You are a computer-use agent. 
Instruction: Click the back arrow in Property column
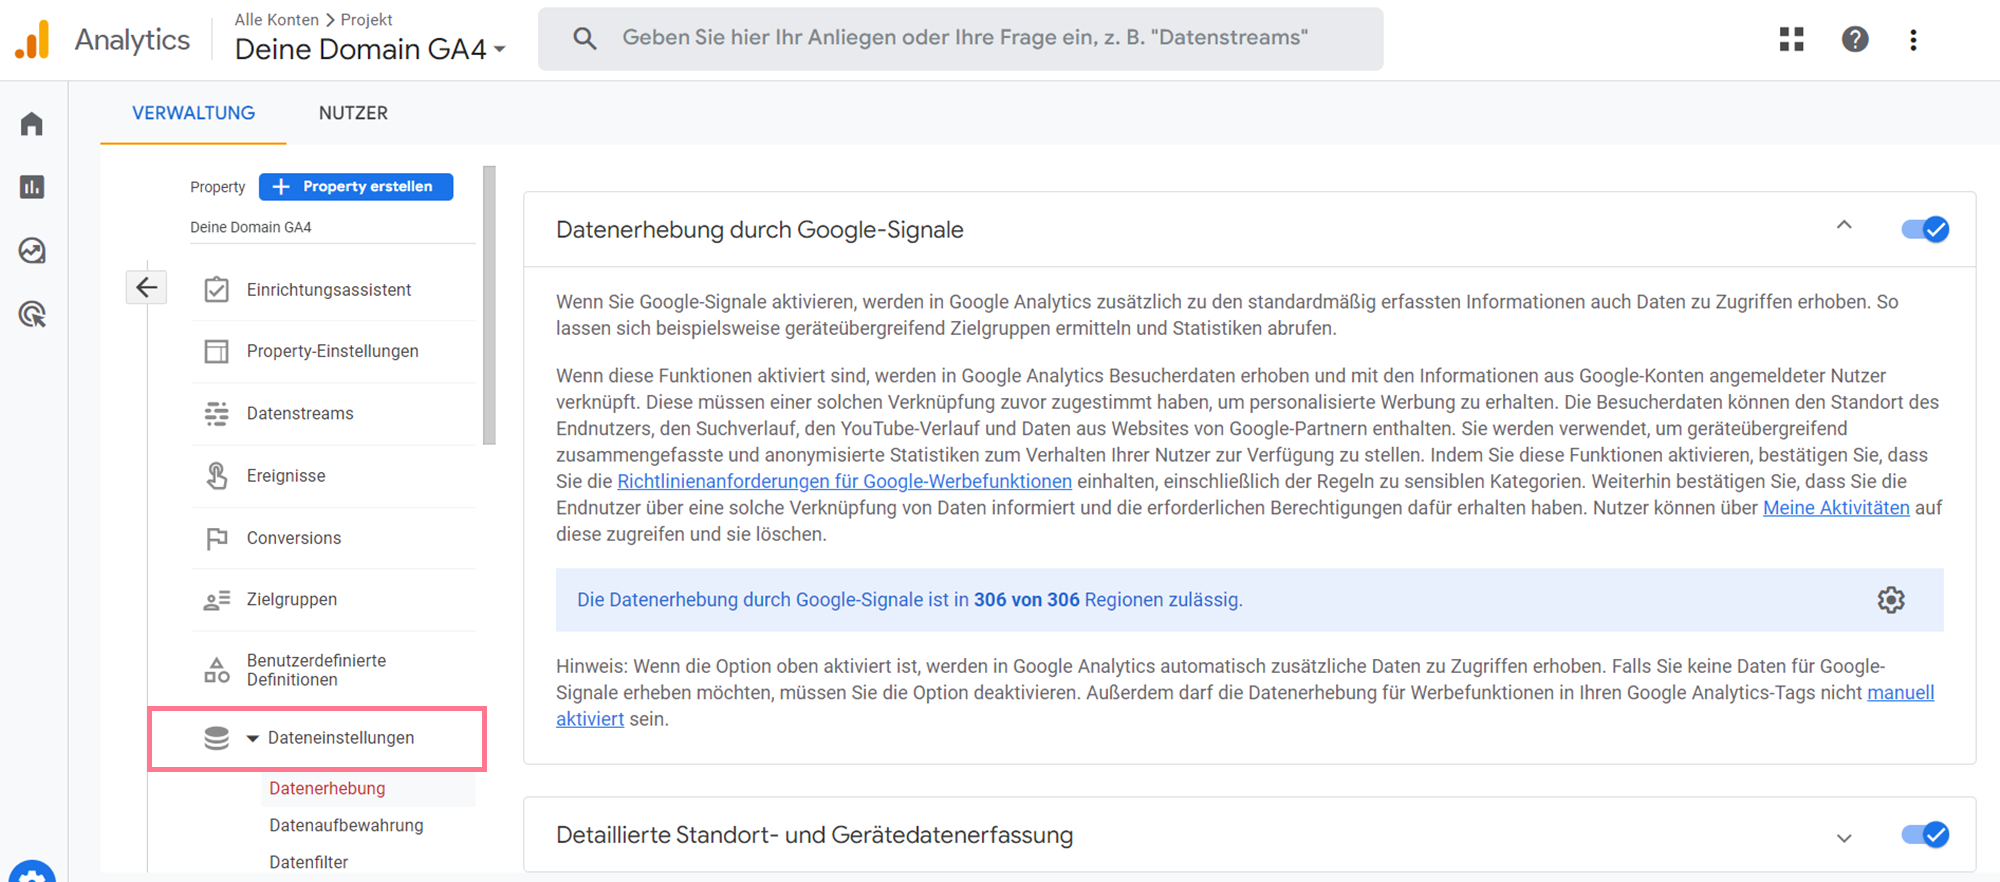point(147,288)
